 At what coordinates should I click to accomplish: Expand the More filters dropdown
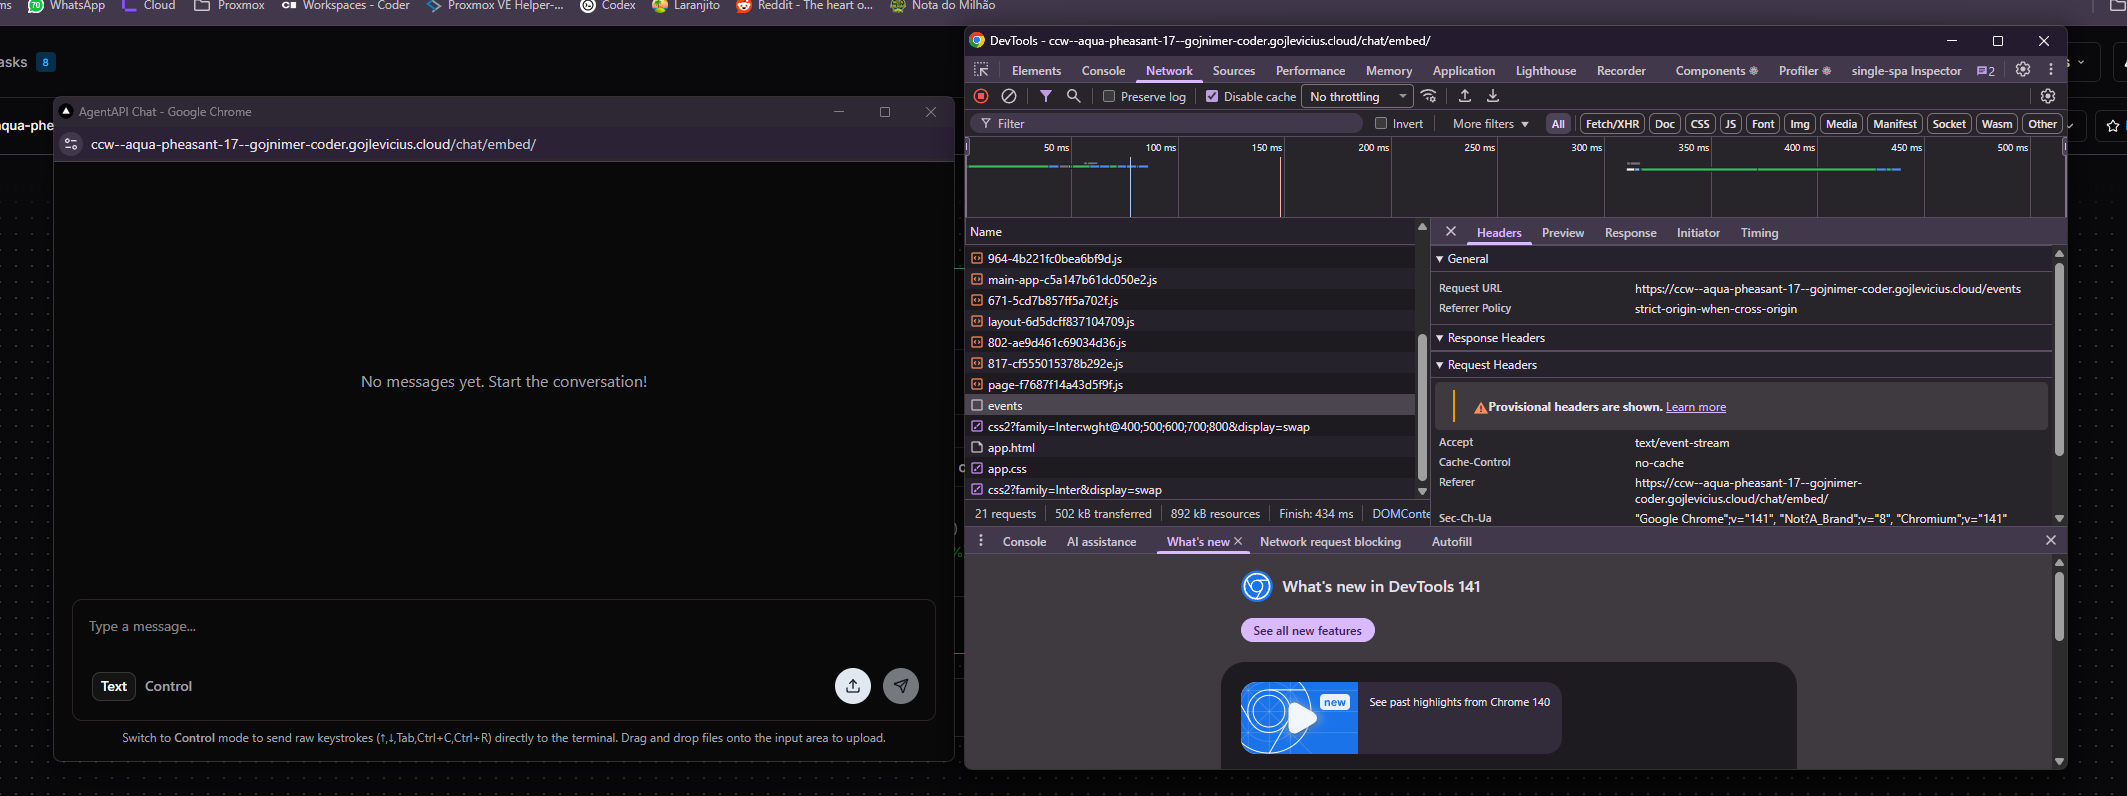tap(1490, 124)
